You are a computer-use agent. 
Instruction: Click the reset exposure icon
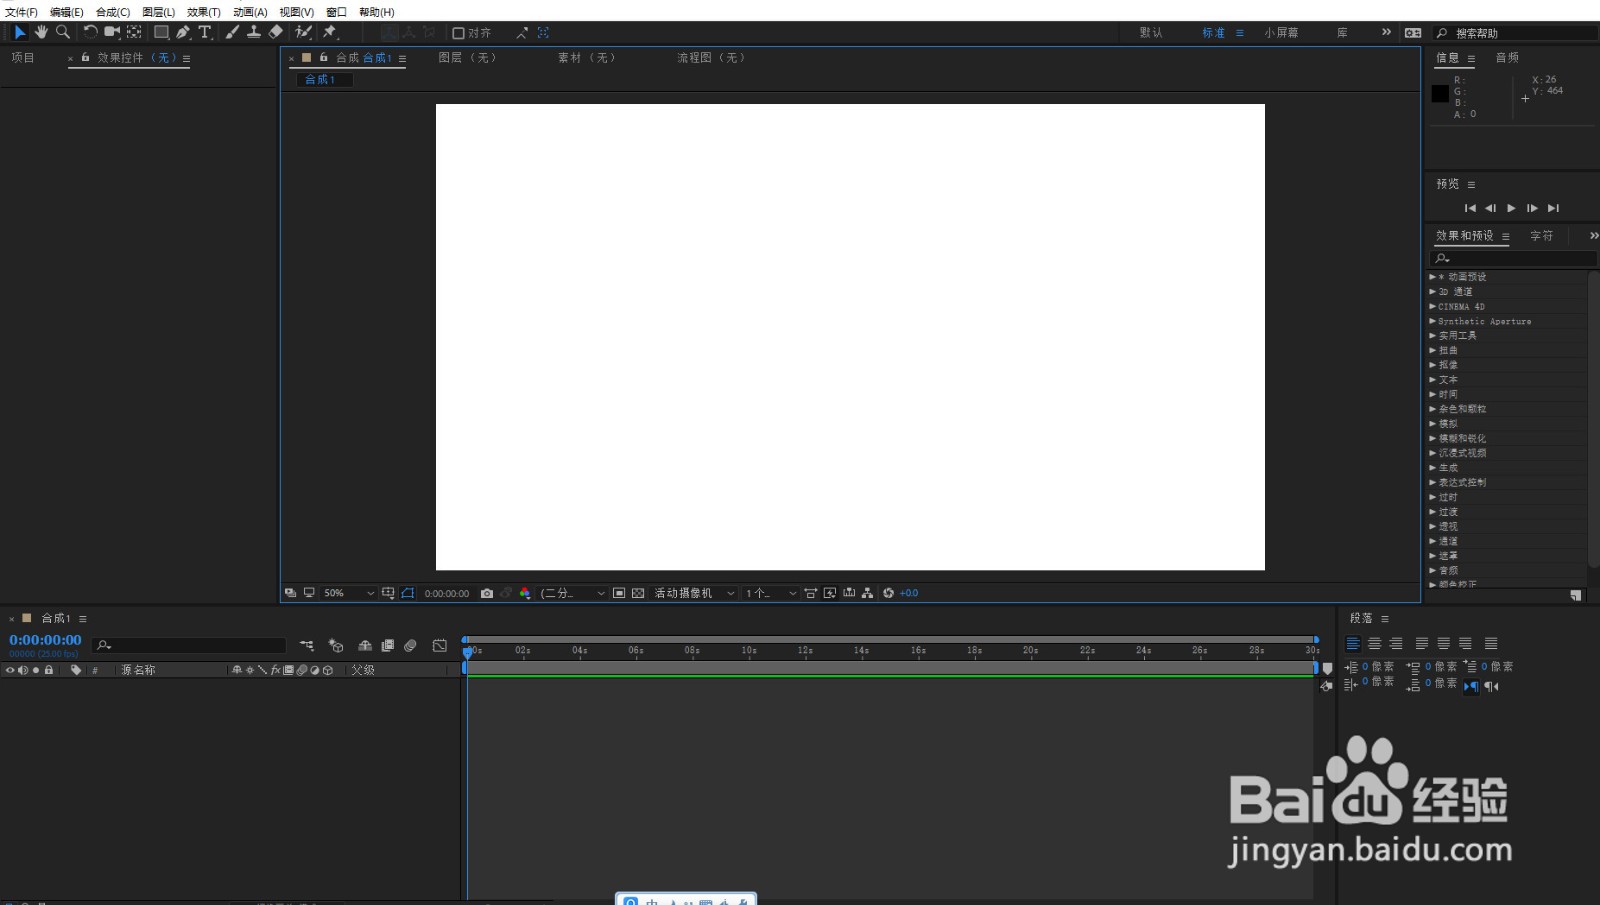tap(888, 593)
